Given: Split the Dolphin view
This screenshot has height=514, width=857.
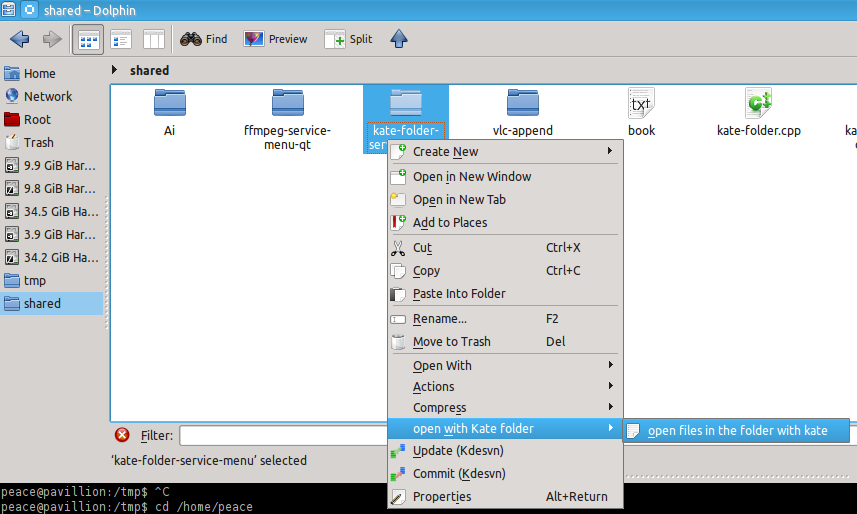Looking at the screenshot, I should pyautogui.click(x=348, y=39).
